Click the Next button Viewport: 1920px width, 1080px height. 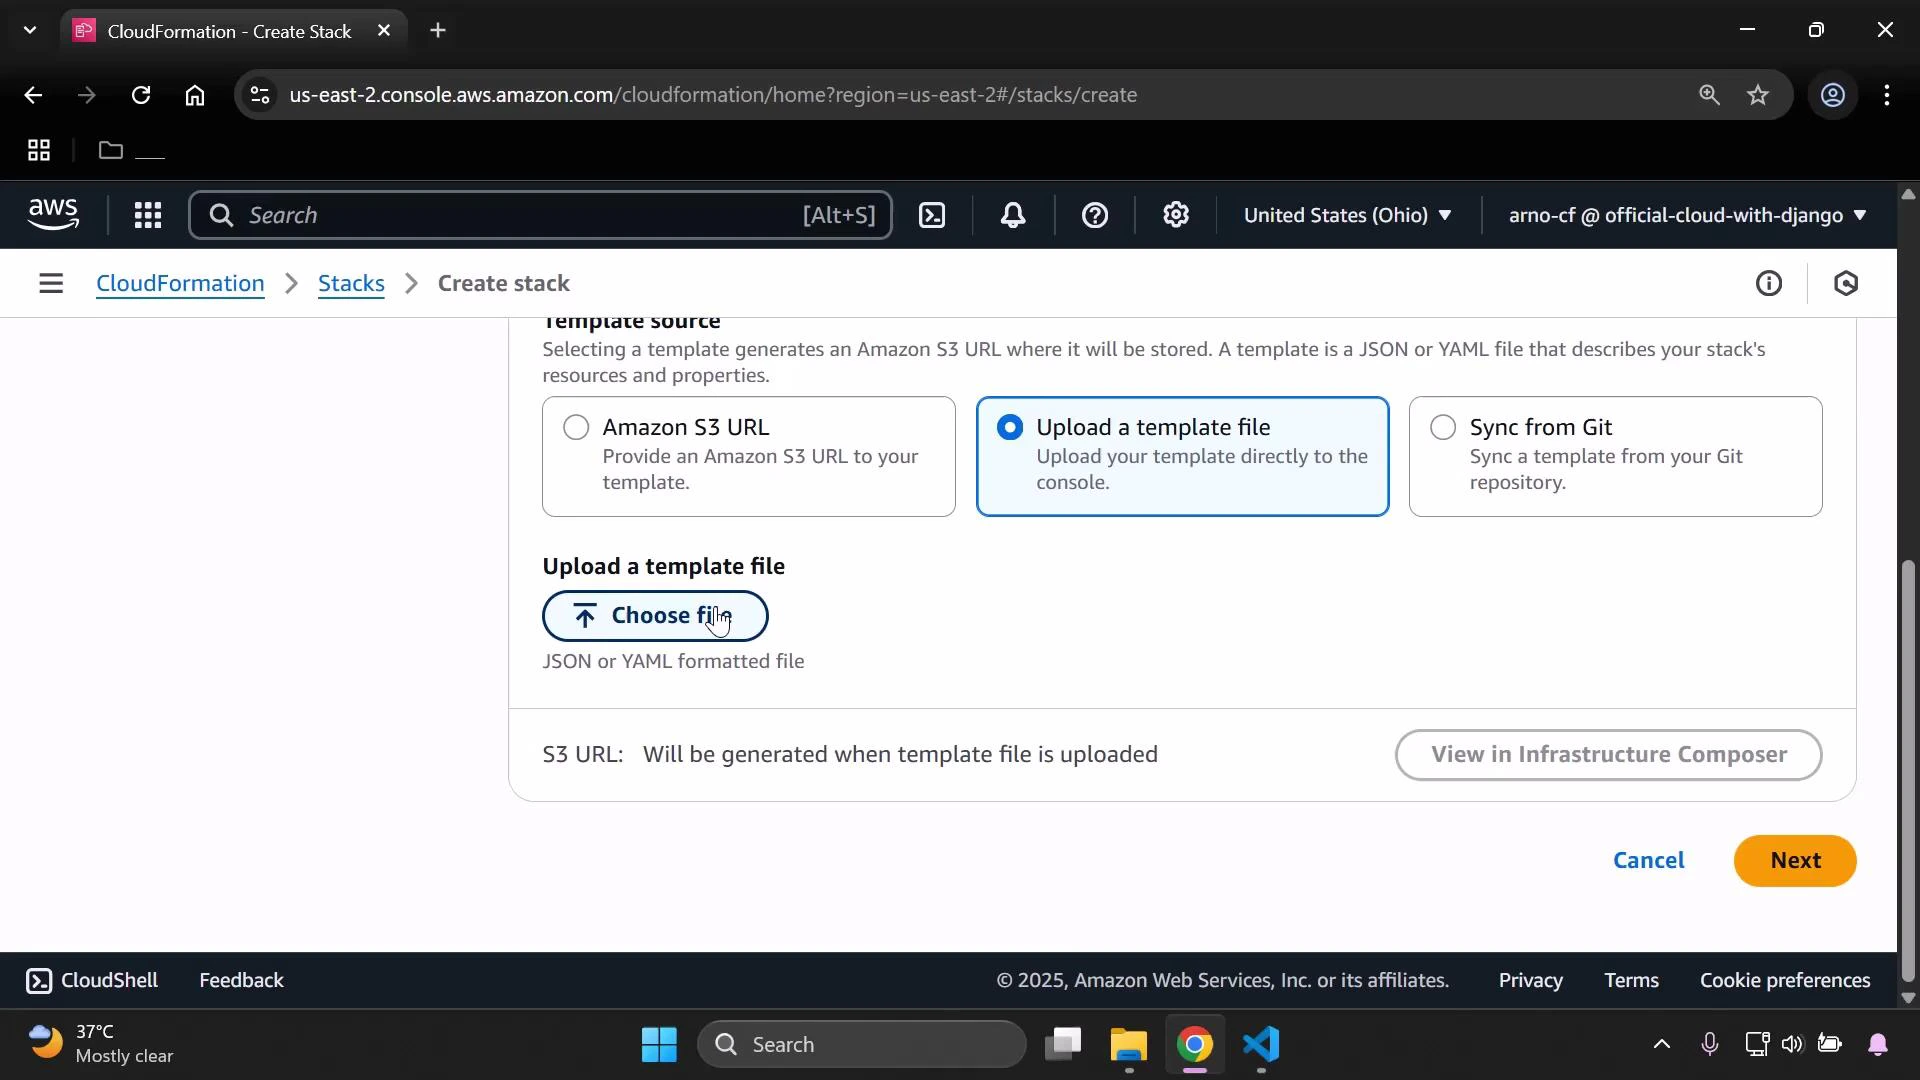pos(1794,860)
